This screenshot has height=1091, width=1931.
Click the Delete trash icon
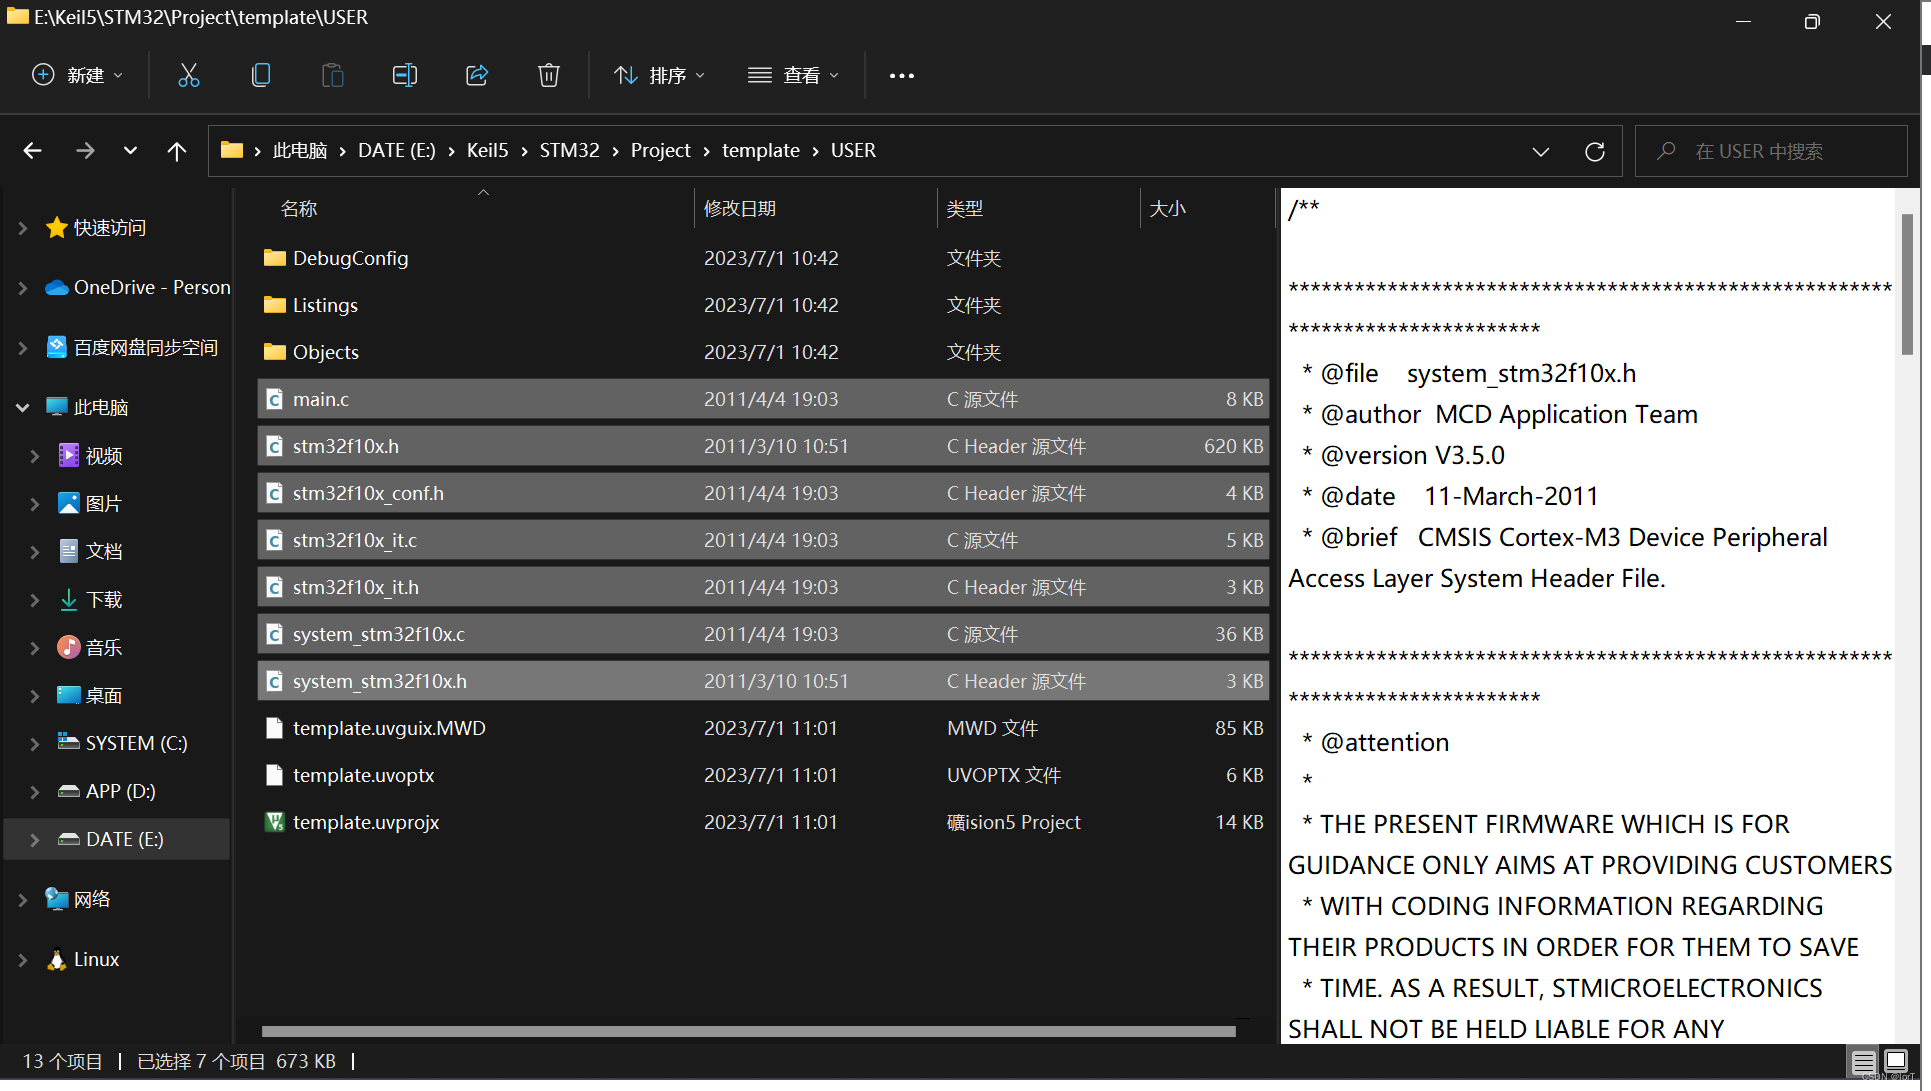549,75
